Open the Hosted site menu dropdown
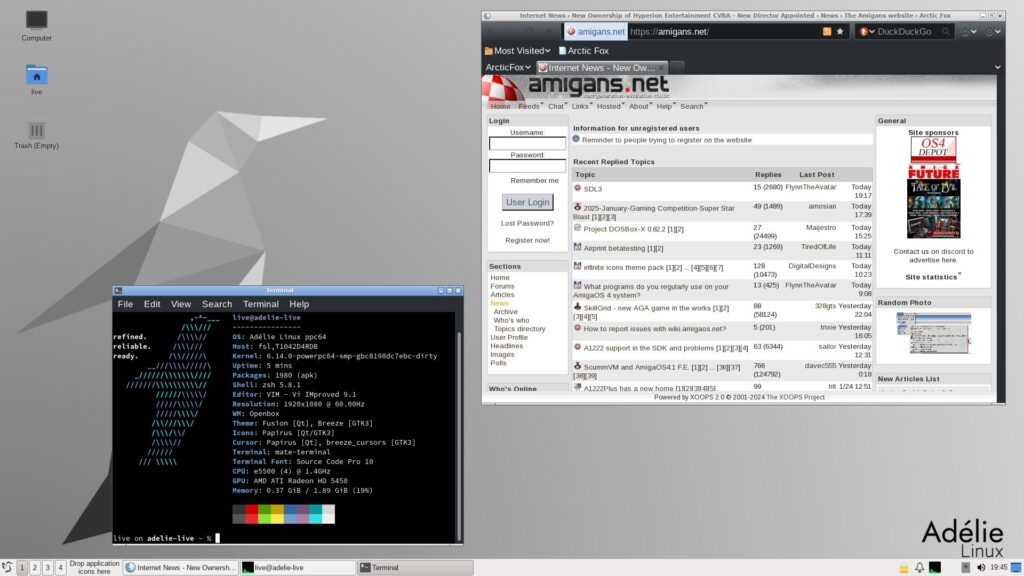 point(609,106)
